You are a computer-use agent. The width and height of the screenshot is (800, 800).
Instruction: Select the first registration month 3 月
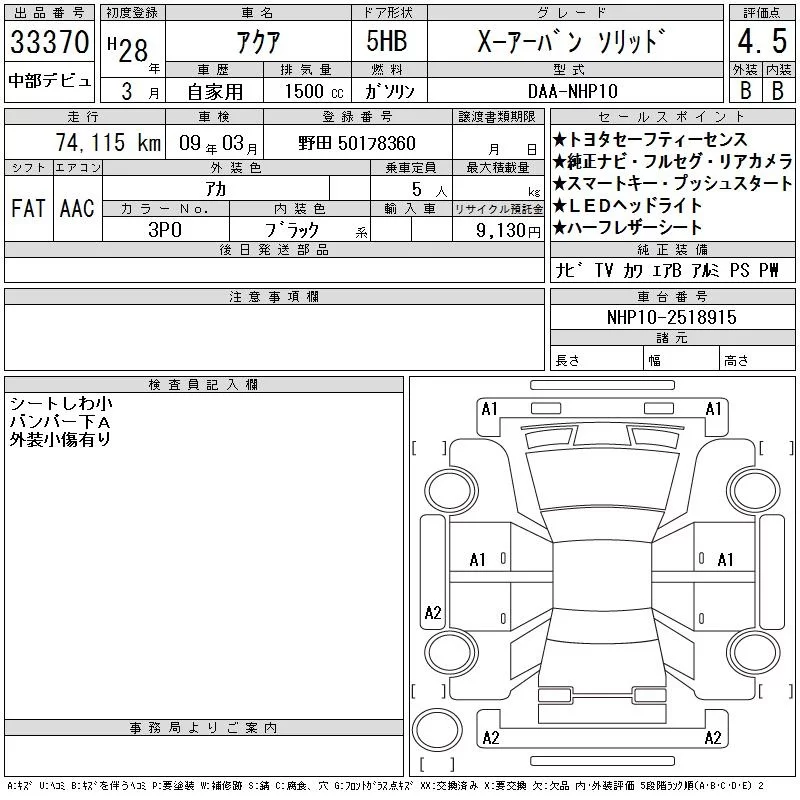140,91
